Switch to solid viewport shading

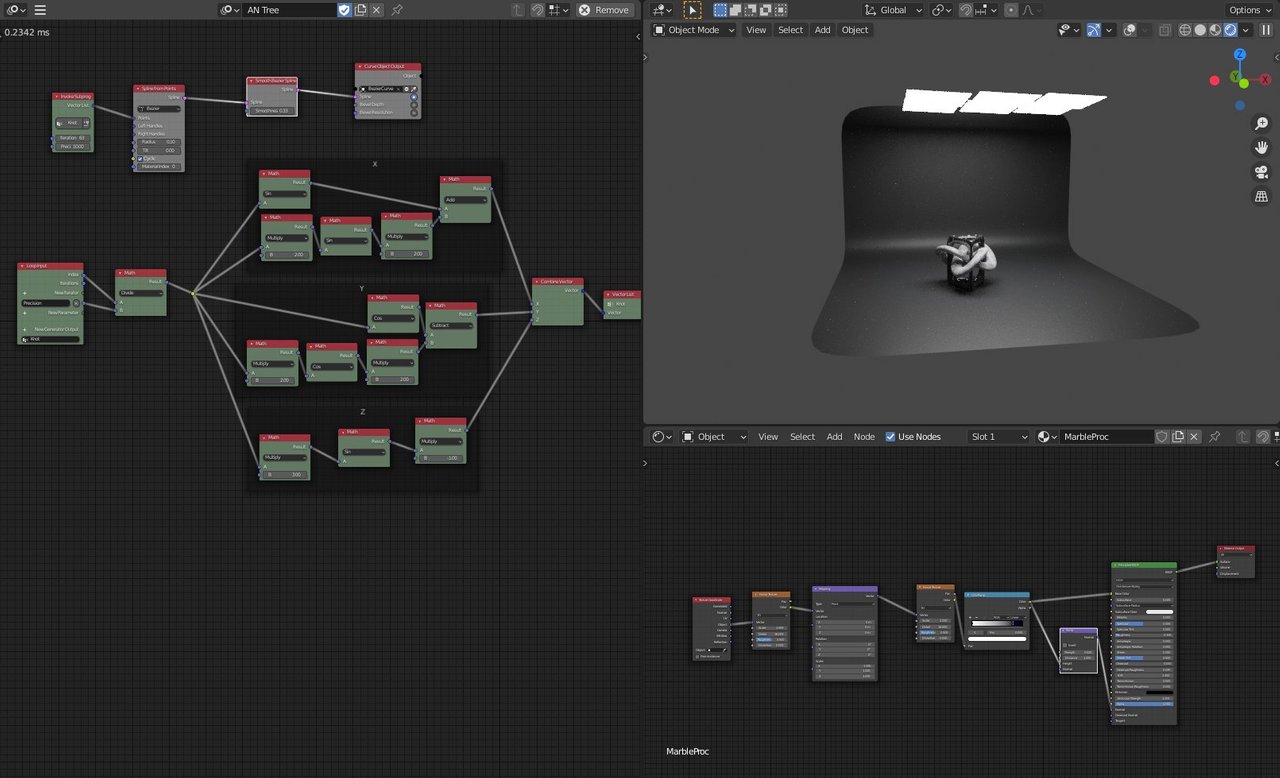1201,30
